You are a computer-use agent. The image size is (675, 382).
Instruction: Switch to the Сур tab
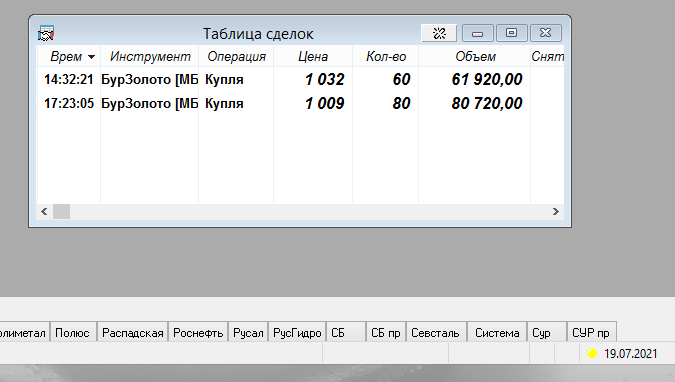(547, 333)
